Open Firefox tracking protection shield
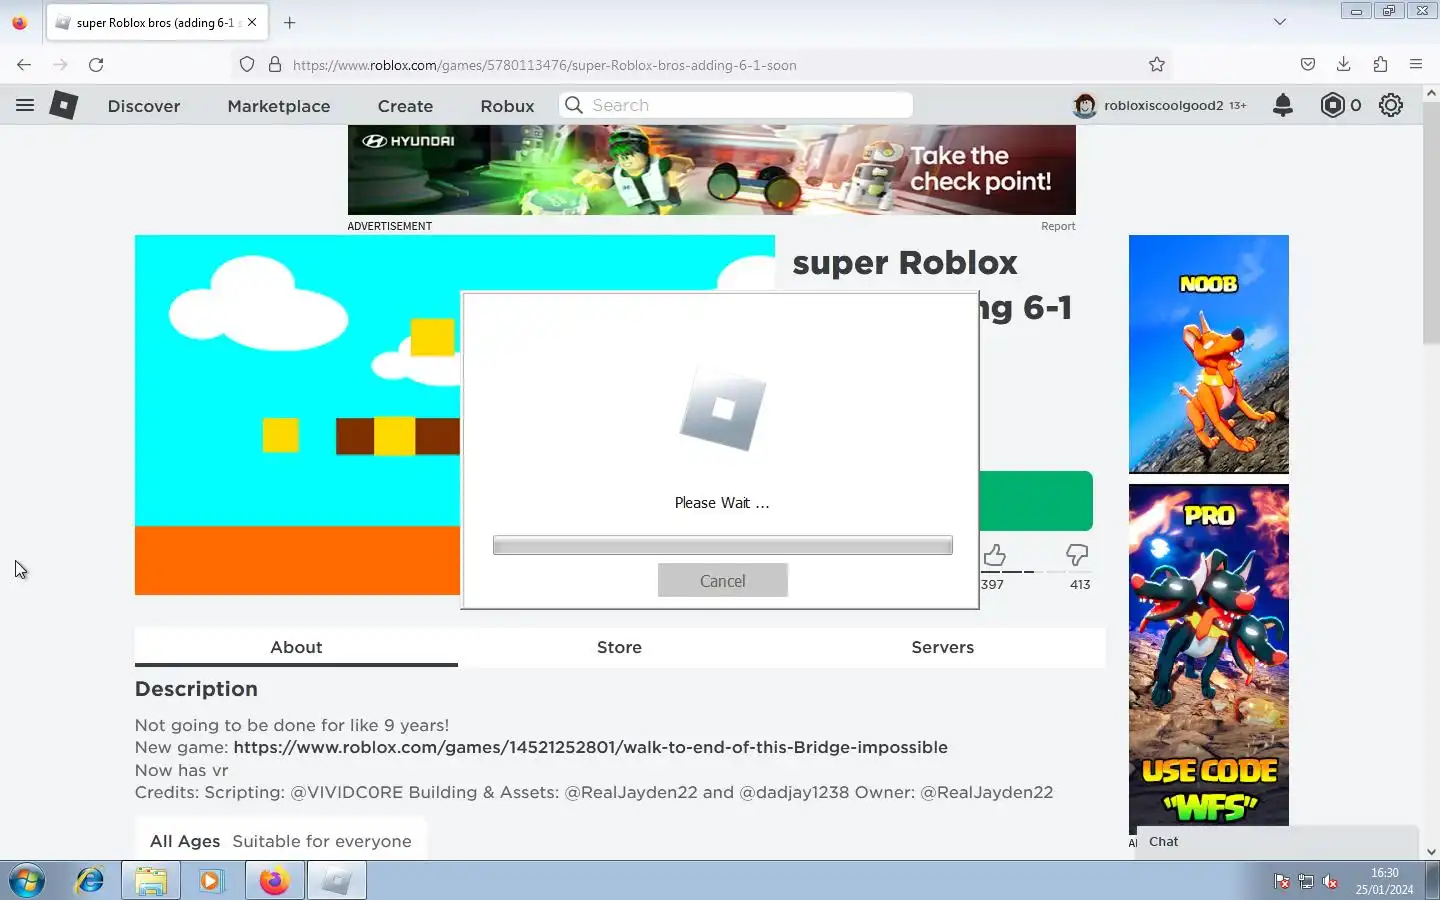 (x=247, y=64)
